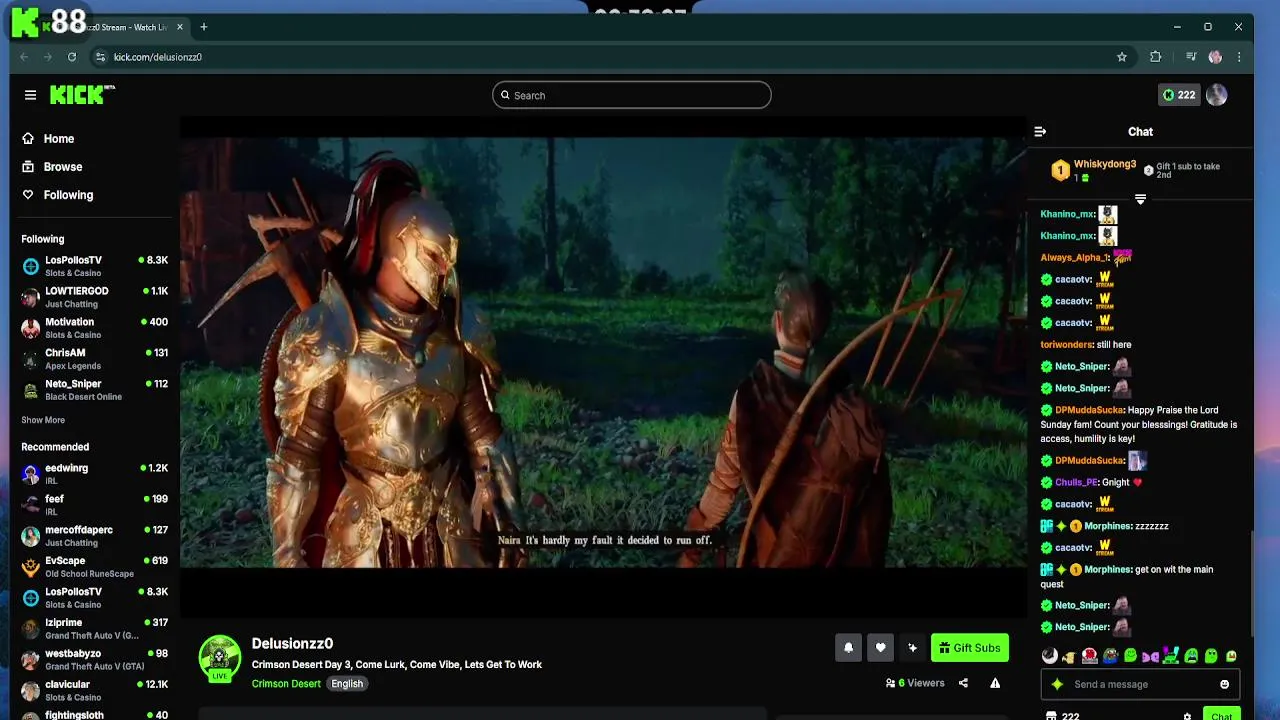Click the Delusionzz0 streamer avatar

(x=220, y=658)
